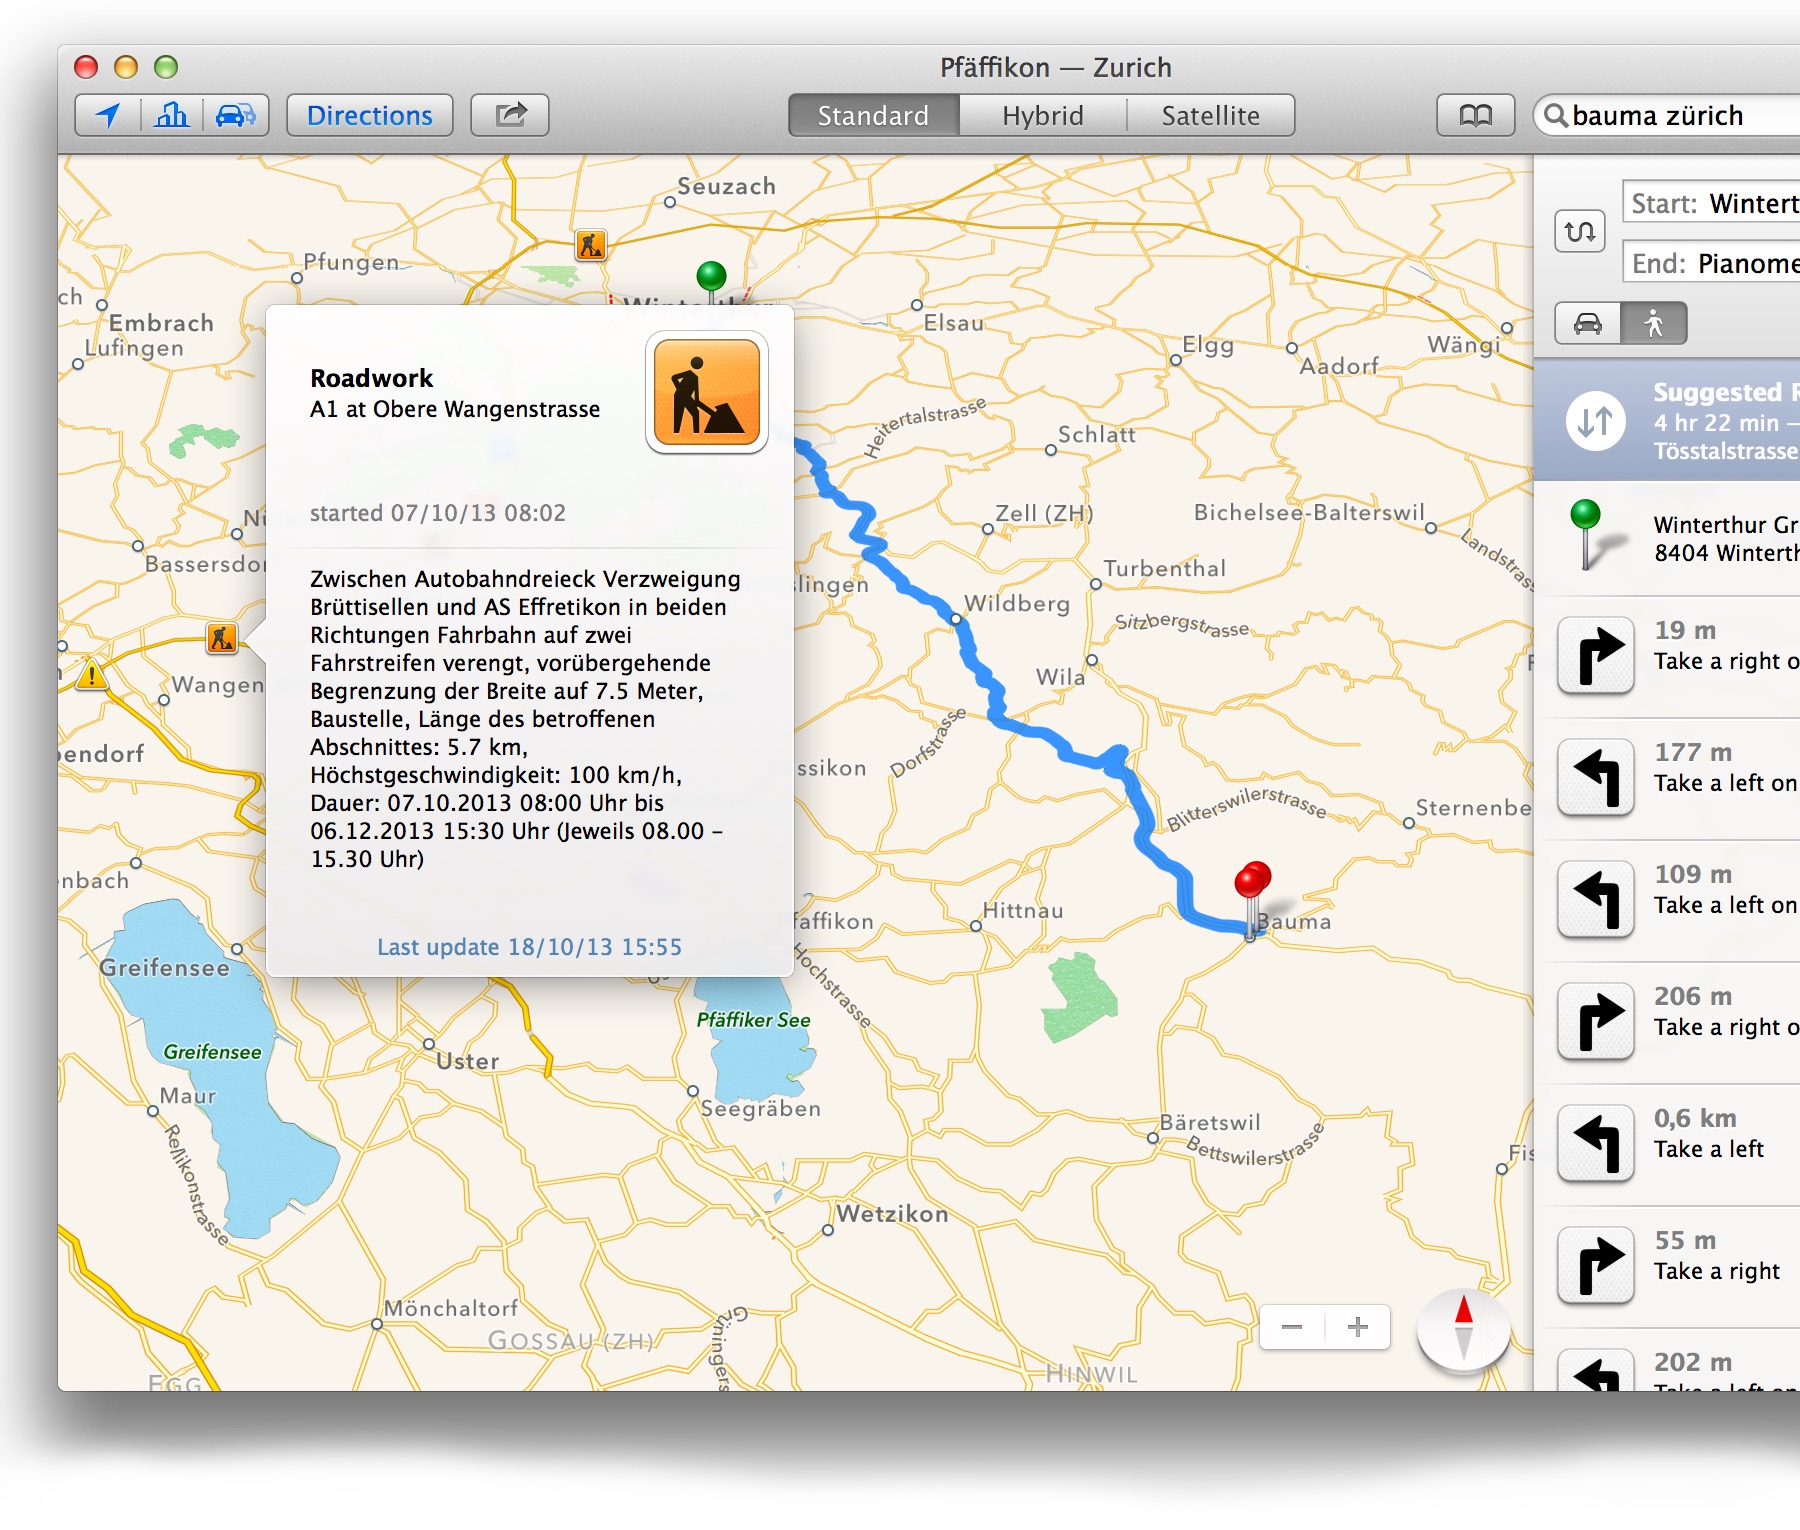Click the current location arrow icon
The height and width of the screenshot is (1530, 1800).
[x=108, y=116]
